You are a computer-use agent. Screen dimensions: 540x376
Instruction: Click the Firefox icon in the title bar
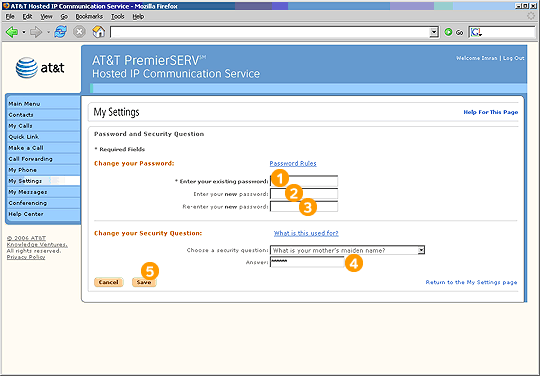point(6,6)
